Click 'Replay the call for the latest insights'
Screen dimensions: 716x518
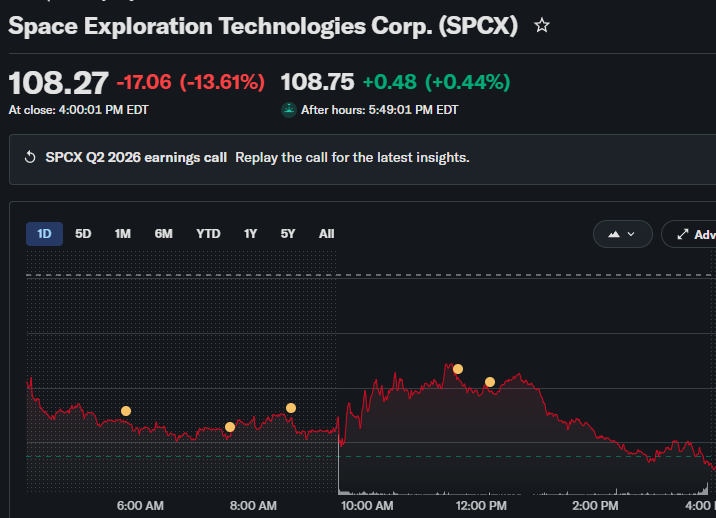(352, 158)
